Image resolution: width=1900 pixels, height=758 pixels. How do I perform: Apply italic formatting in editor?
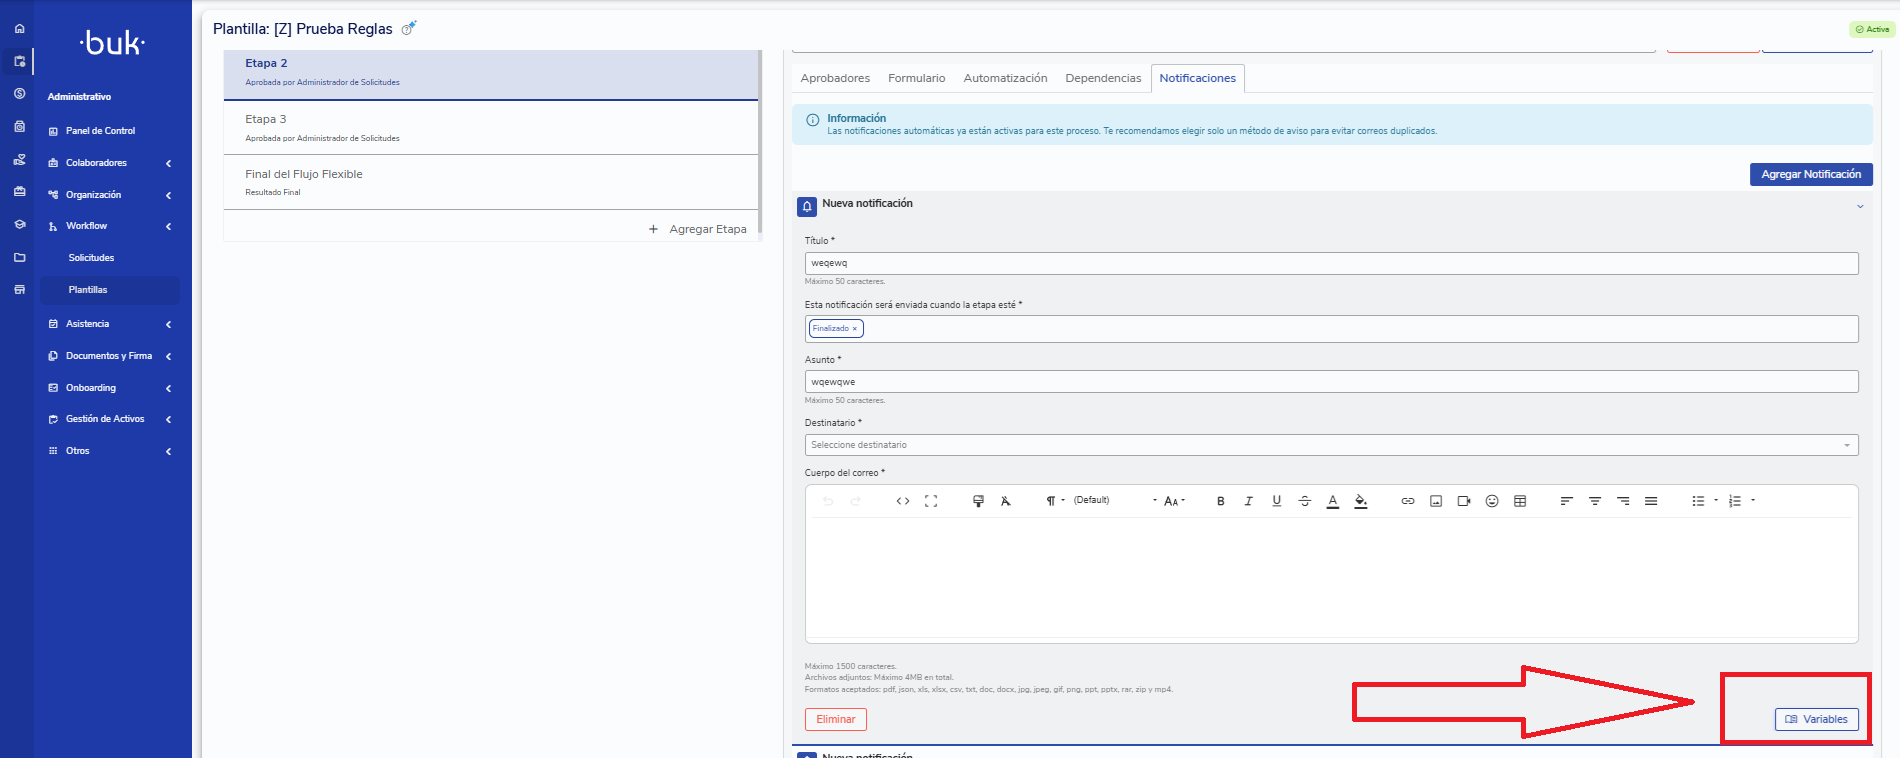coord(1248,501)
